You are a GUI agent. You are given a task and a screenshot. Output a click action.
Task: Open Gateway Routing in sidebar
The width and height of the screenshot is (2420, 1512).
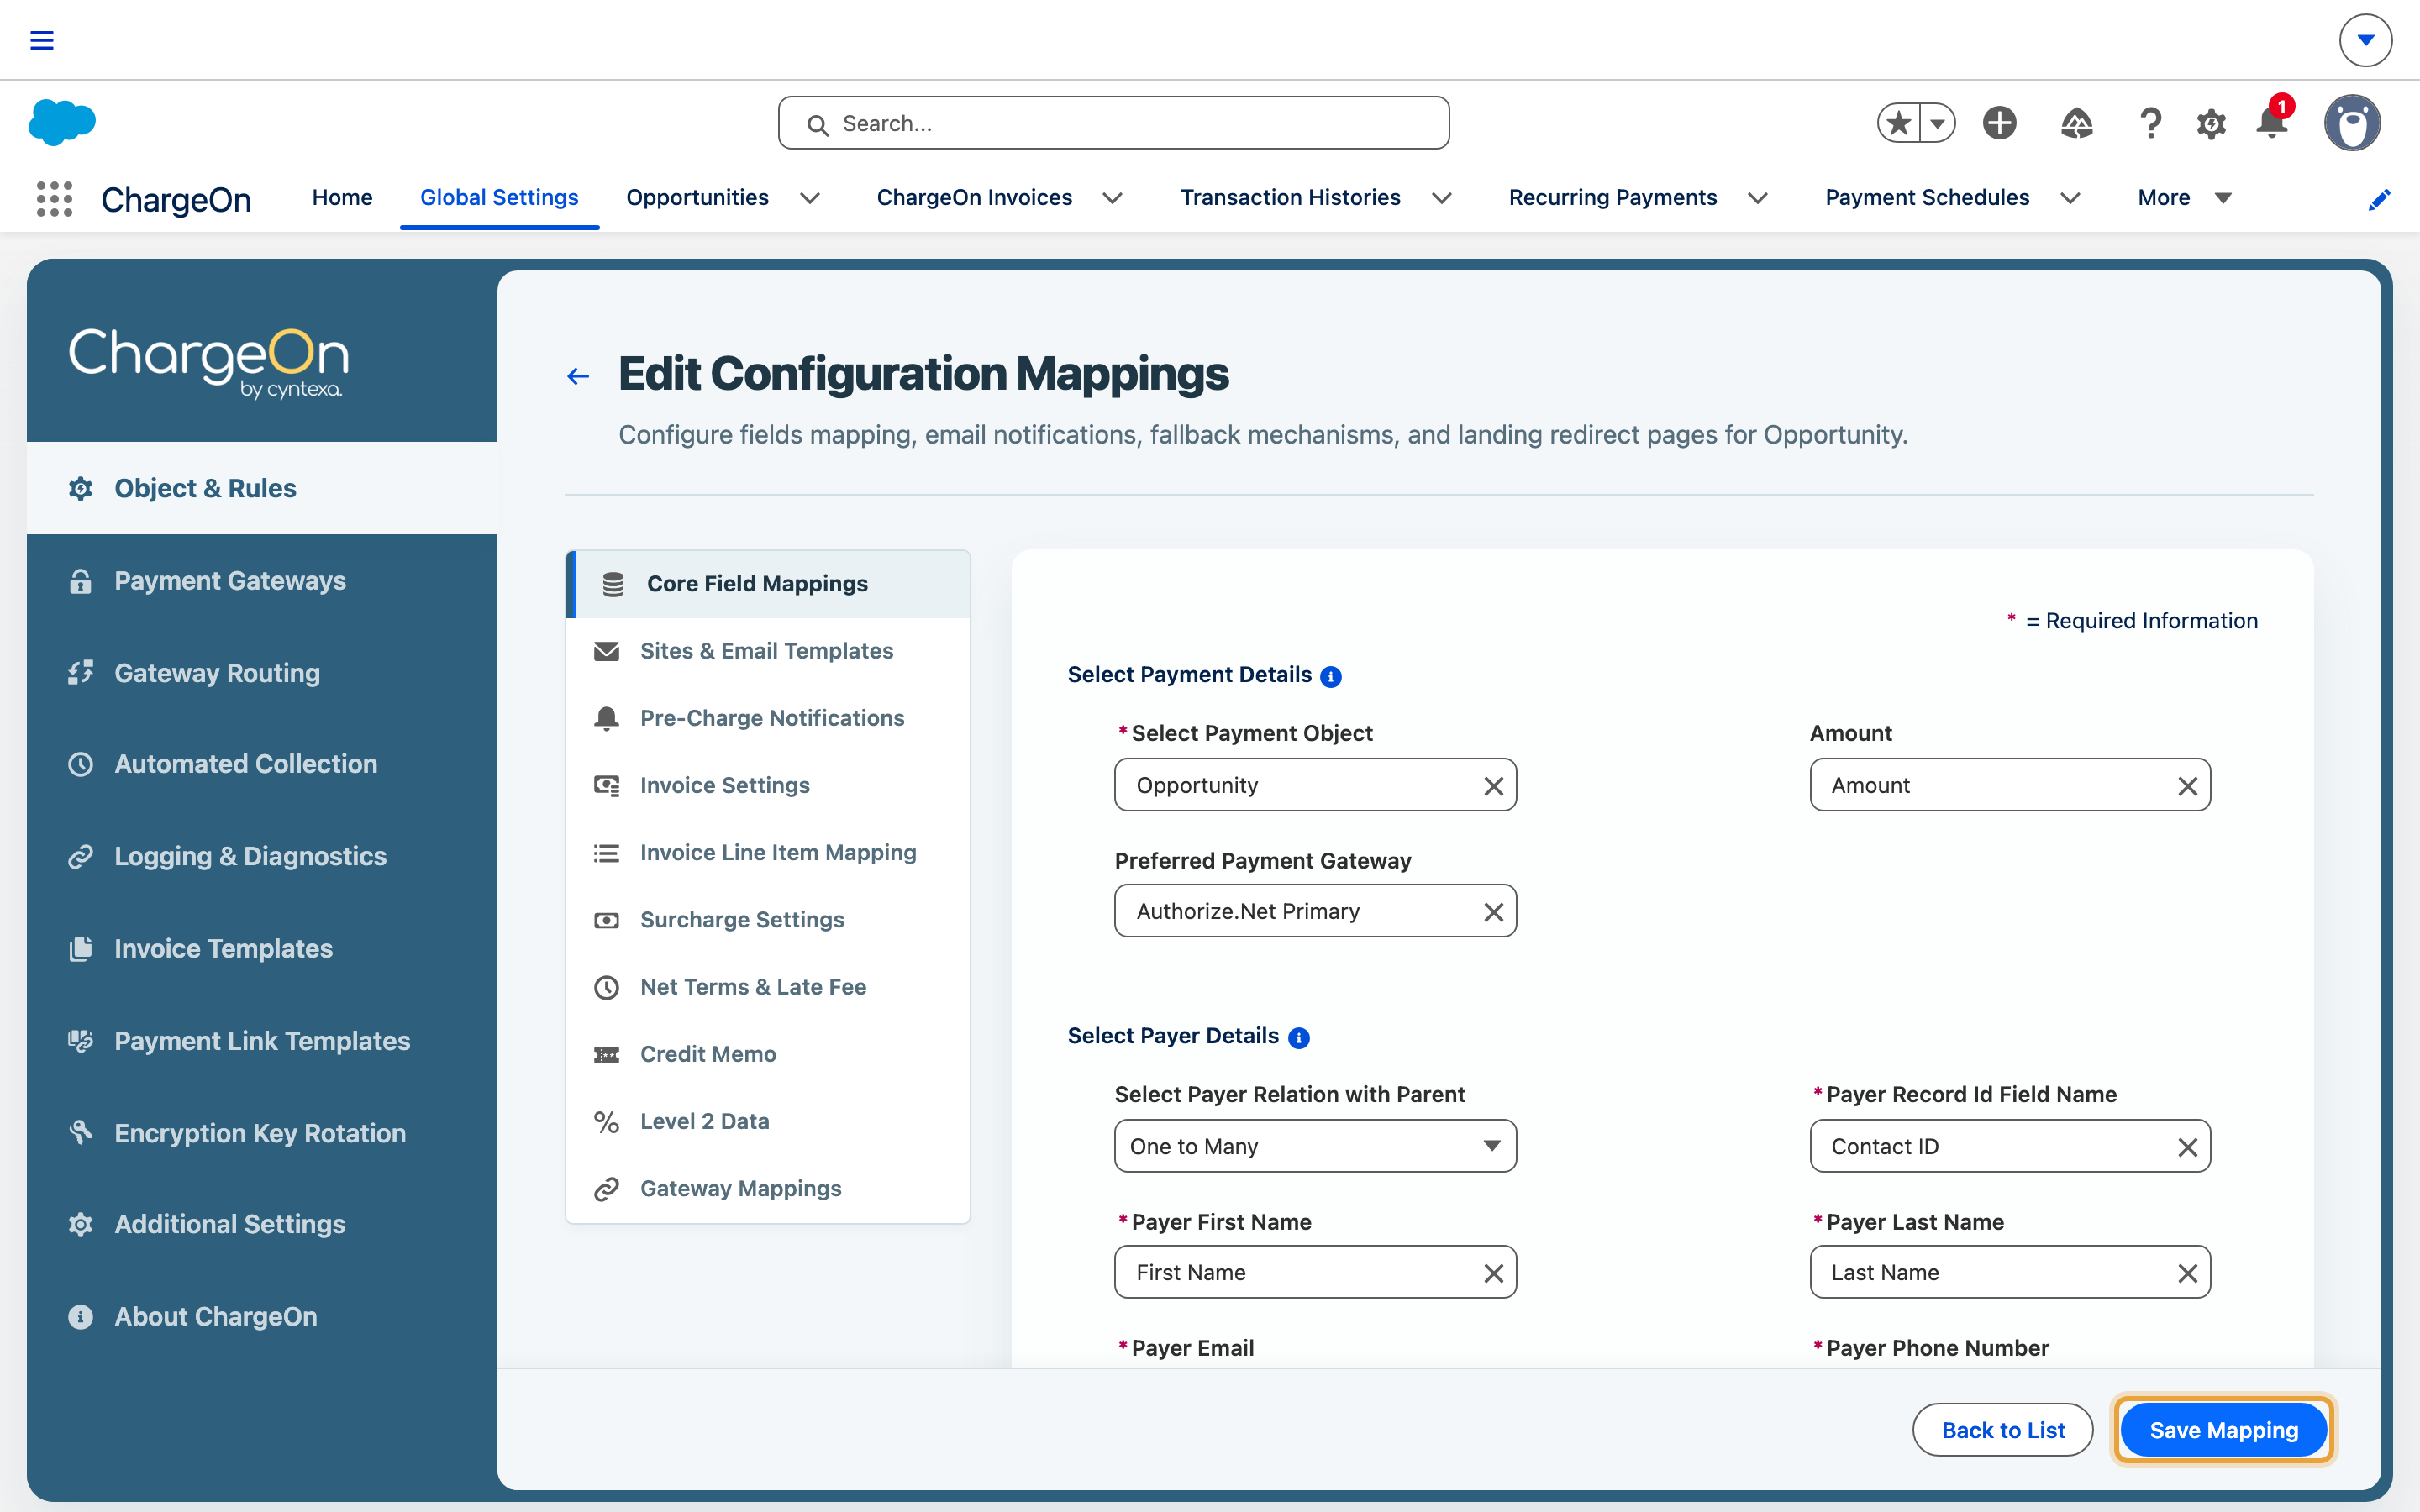(x=262, y=673)
